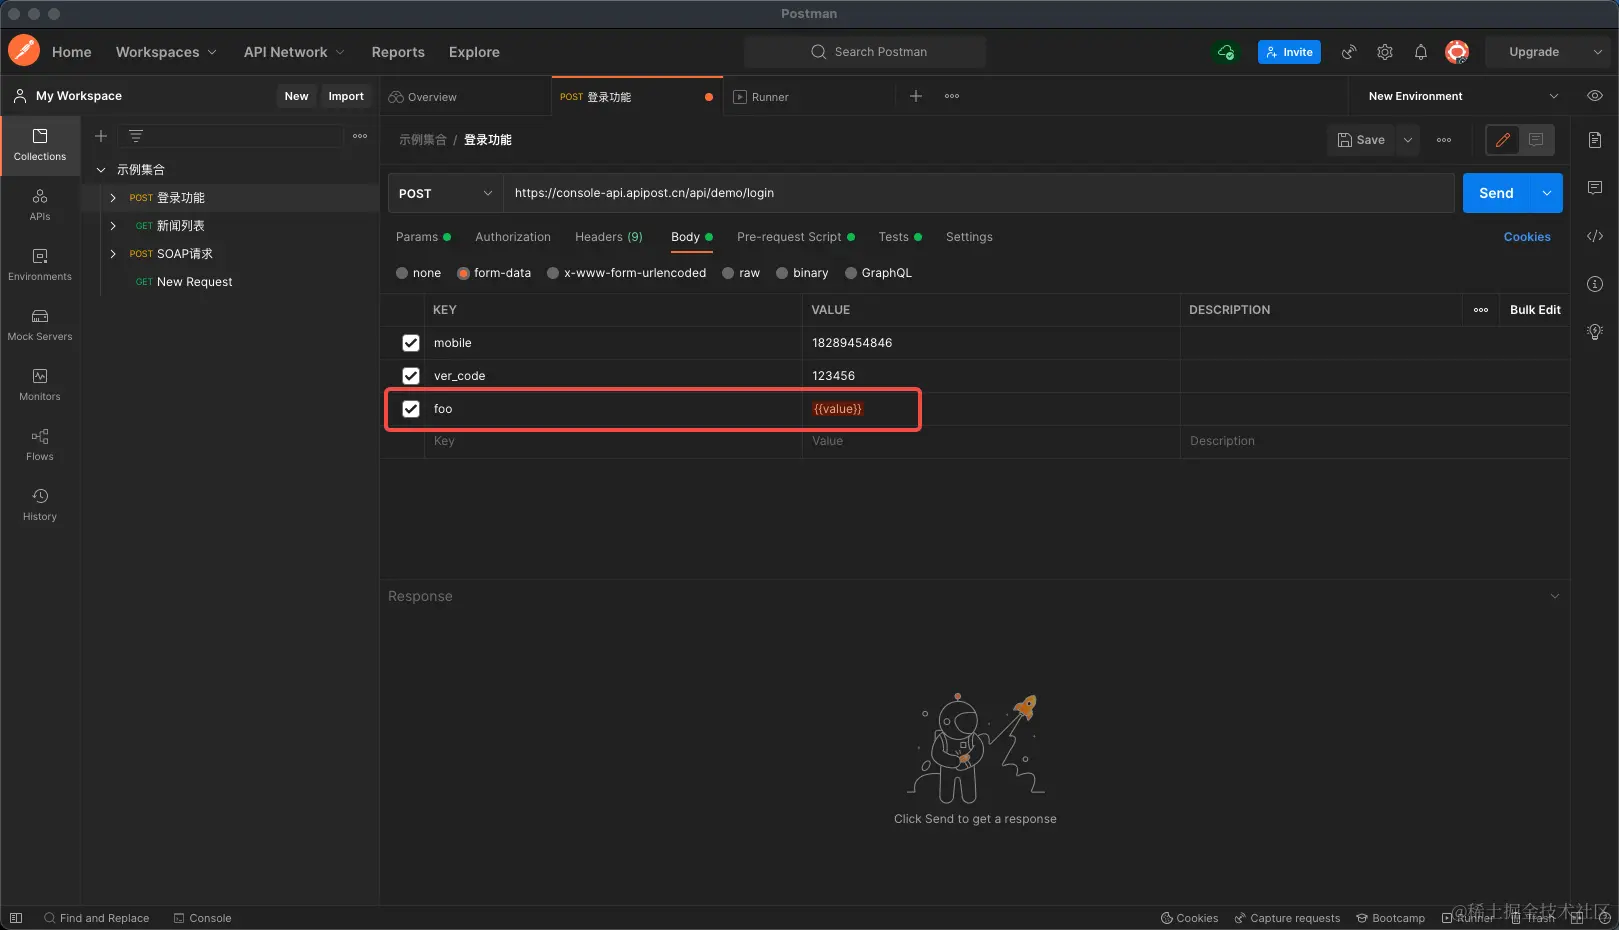Open the API Network dropdown menu
This screenshot has height=930, width=1619.
[x=294, y=52]
